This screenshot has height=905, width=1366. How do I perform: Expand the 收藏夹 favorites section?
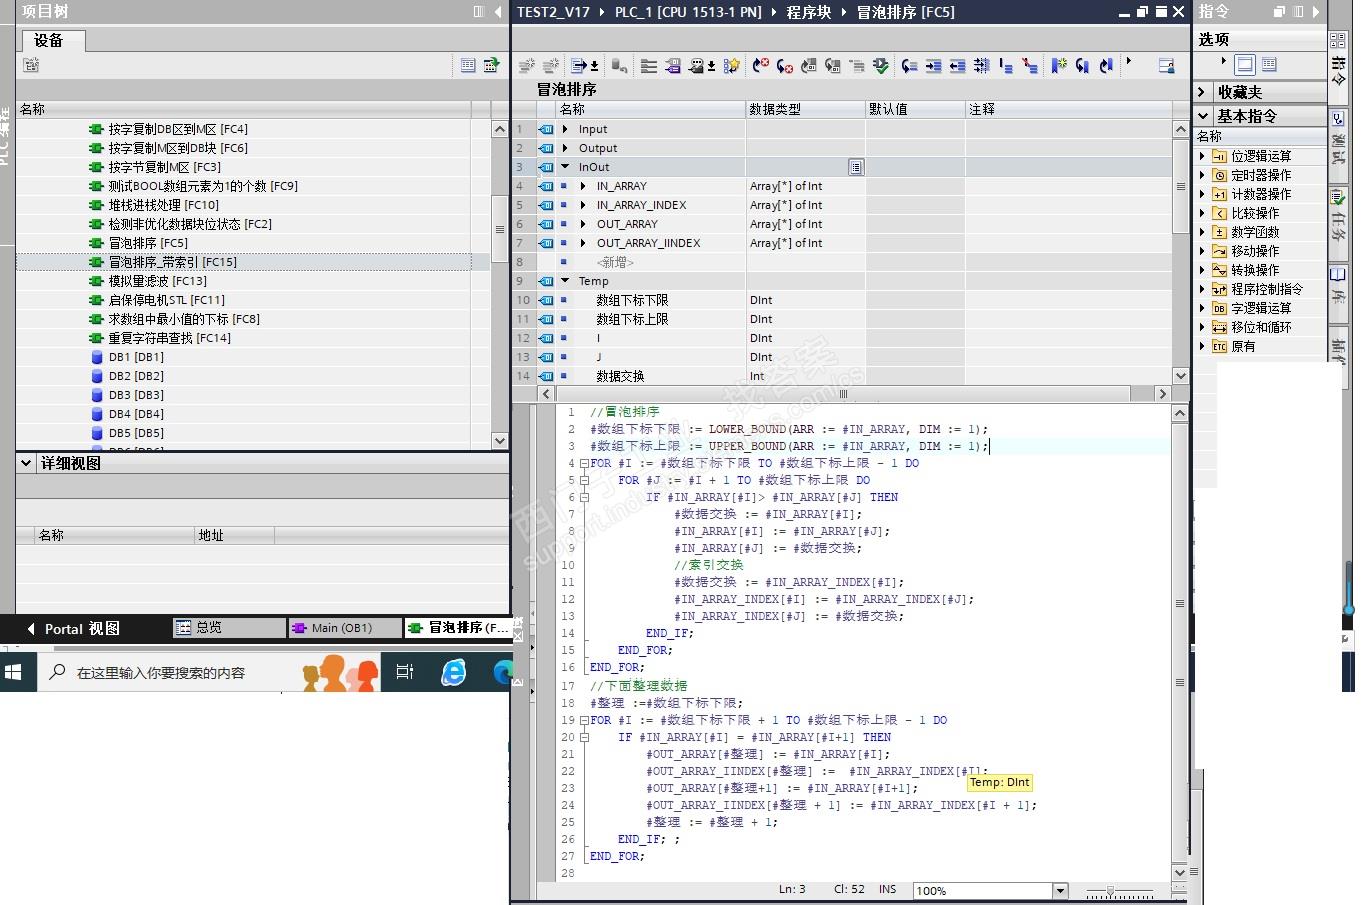click(x=1203, y=92)
